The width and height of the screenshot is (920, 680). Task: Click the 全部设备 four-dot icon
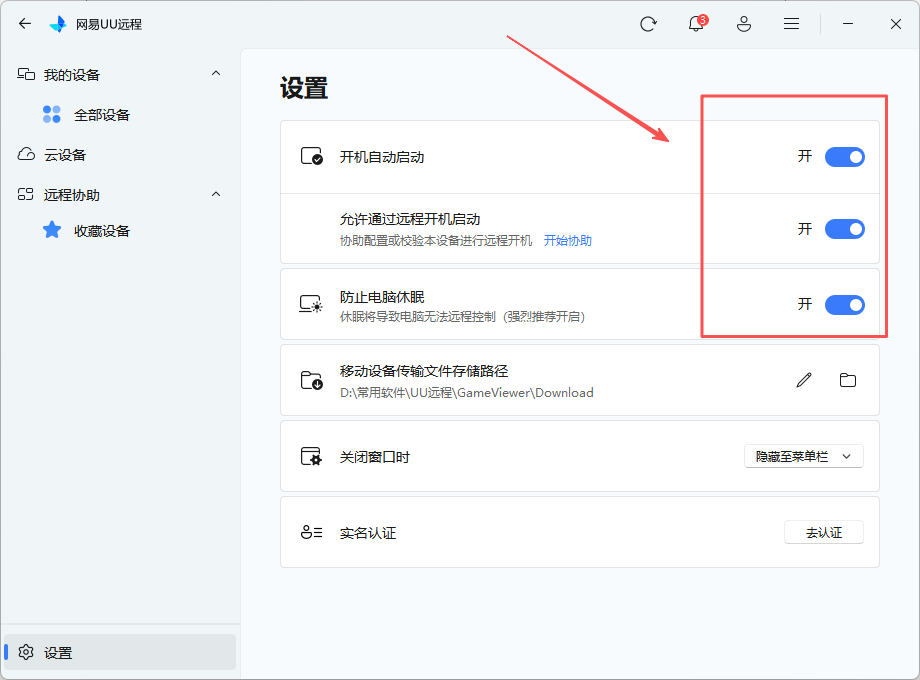(x=52, y=114)
